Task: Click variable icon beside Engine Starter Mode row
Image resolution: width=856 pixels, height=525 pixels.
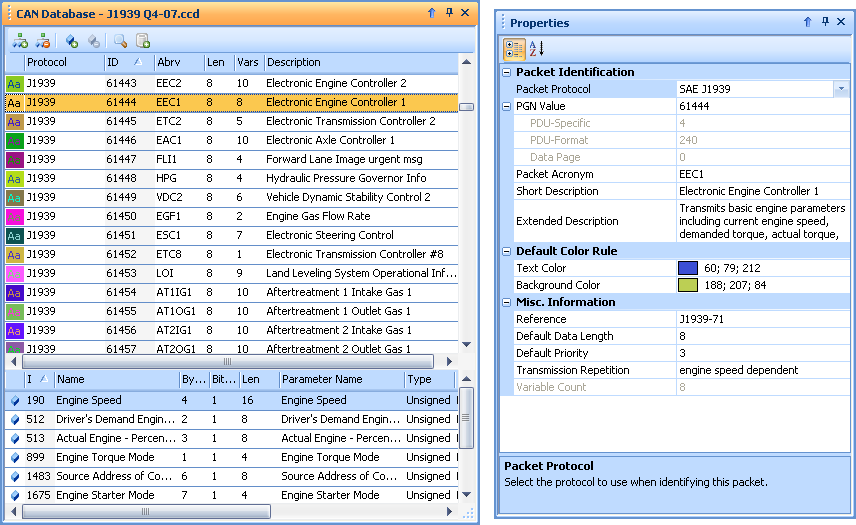Action: tap(15, 496)
